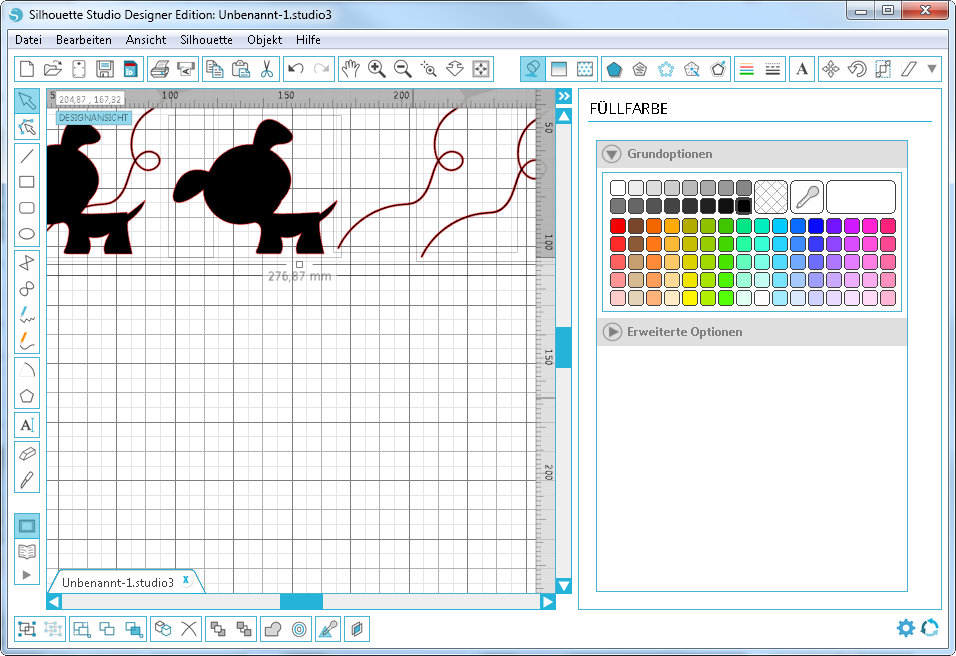Open the toolbar overflow dropdown arrow
The height and width of the screenshot is (656, 956).
point(932,69)
